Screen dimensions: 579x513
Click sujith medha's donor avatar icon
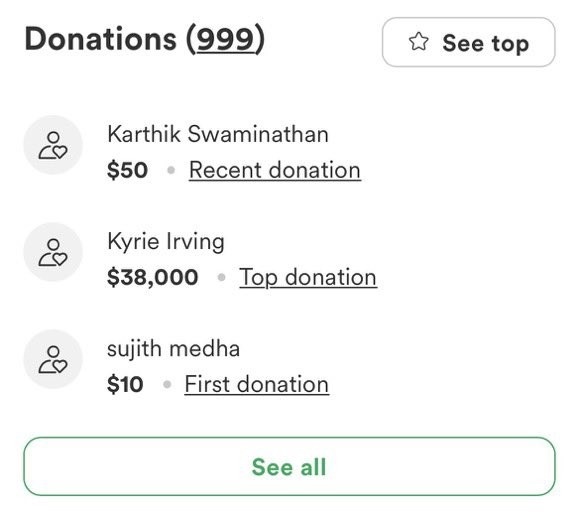(53, 359)
